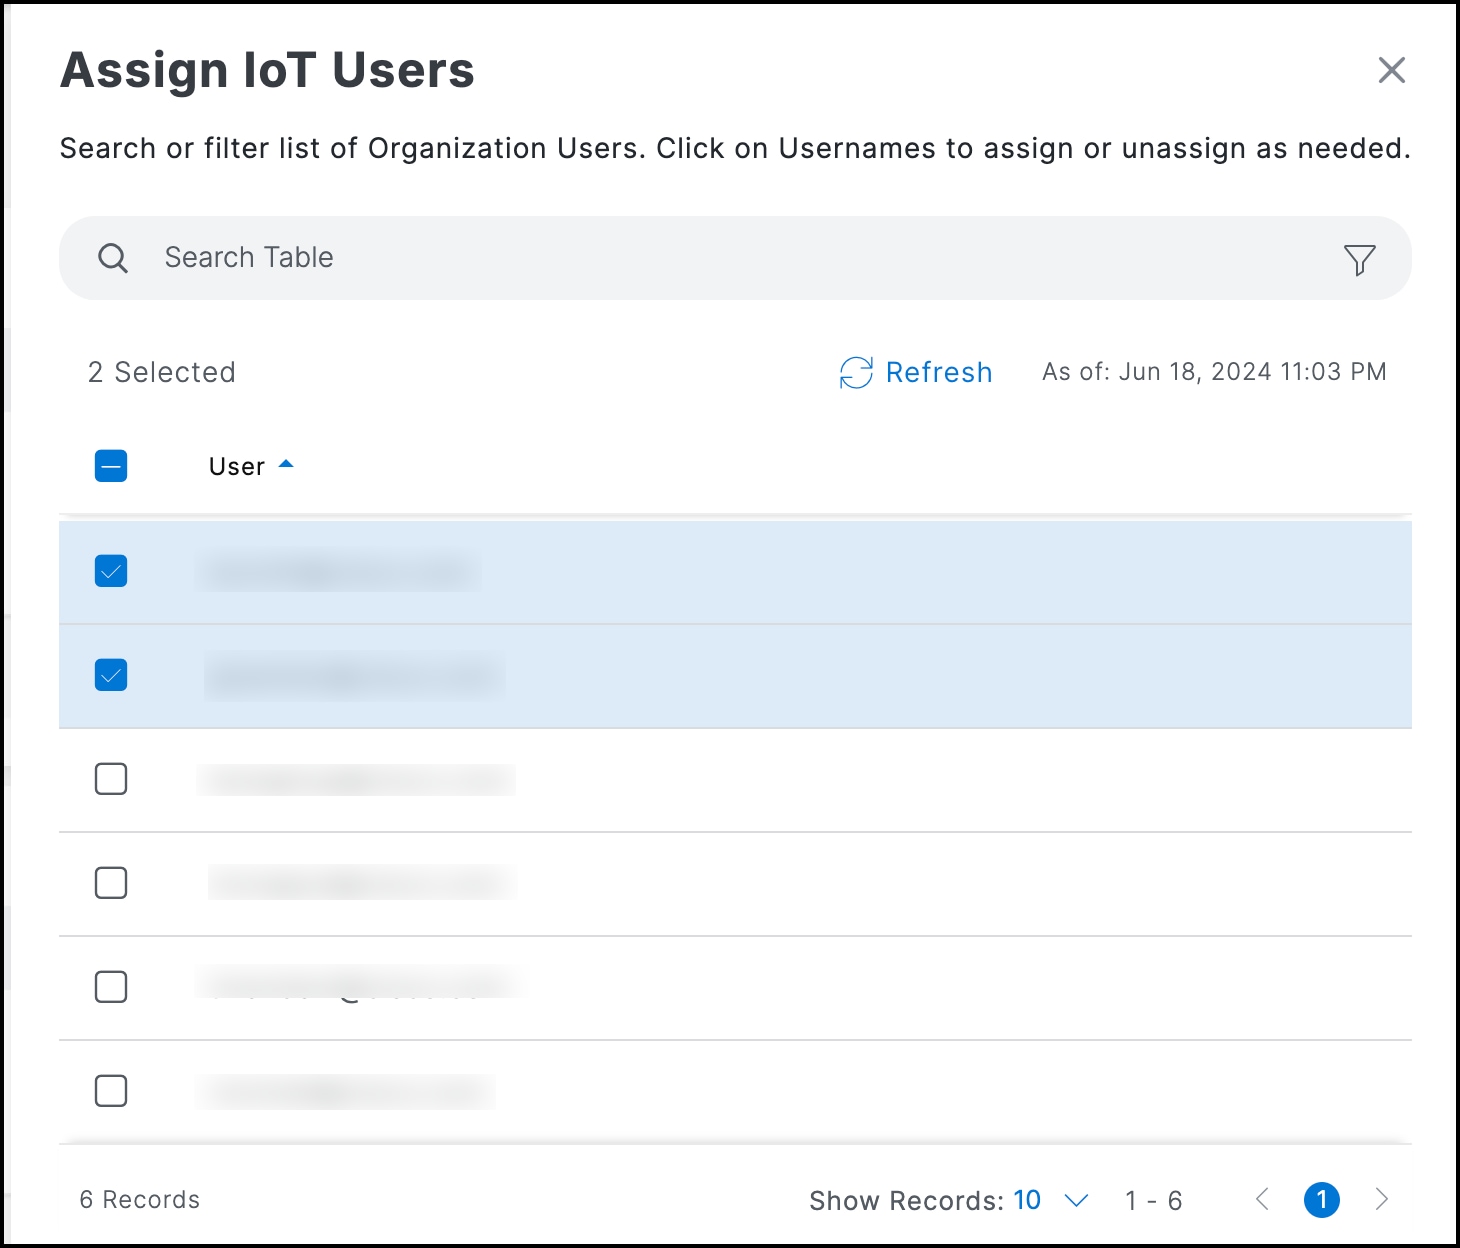
Task: Click the 'Assign IoT Users' dialog title
Action: (x=267, y=71)
